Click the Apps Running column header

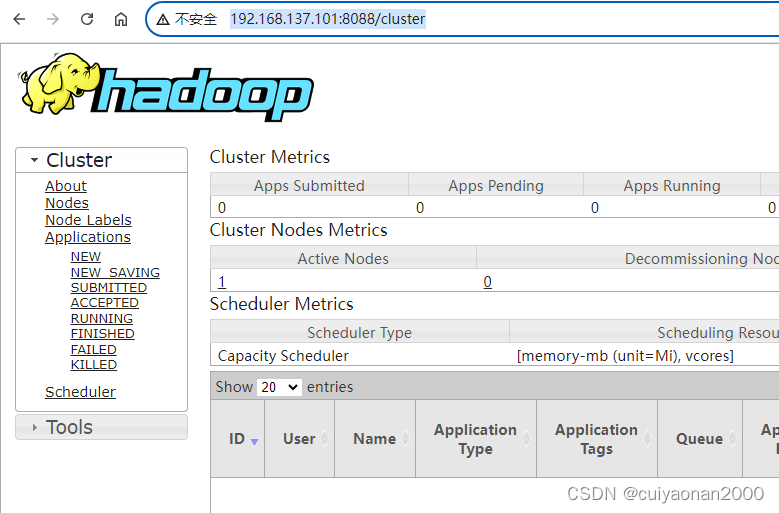[x=672, y=186]
